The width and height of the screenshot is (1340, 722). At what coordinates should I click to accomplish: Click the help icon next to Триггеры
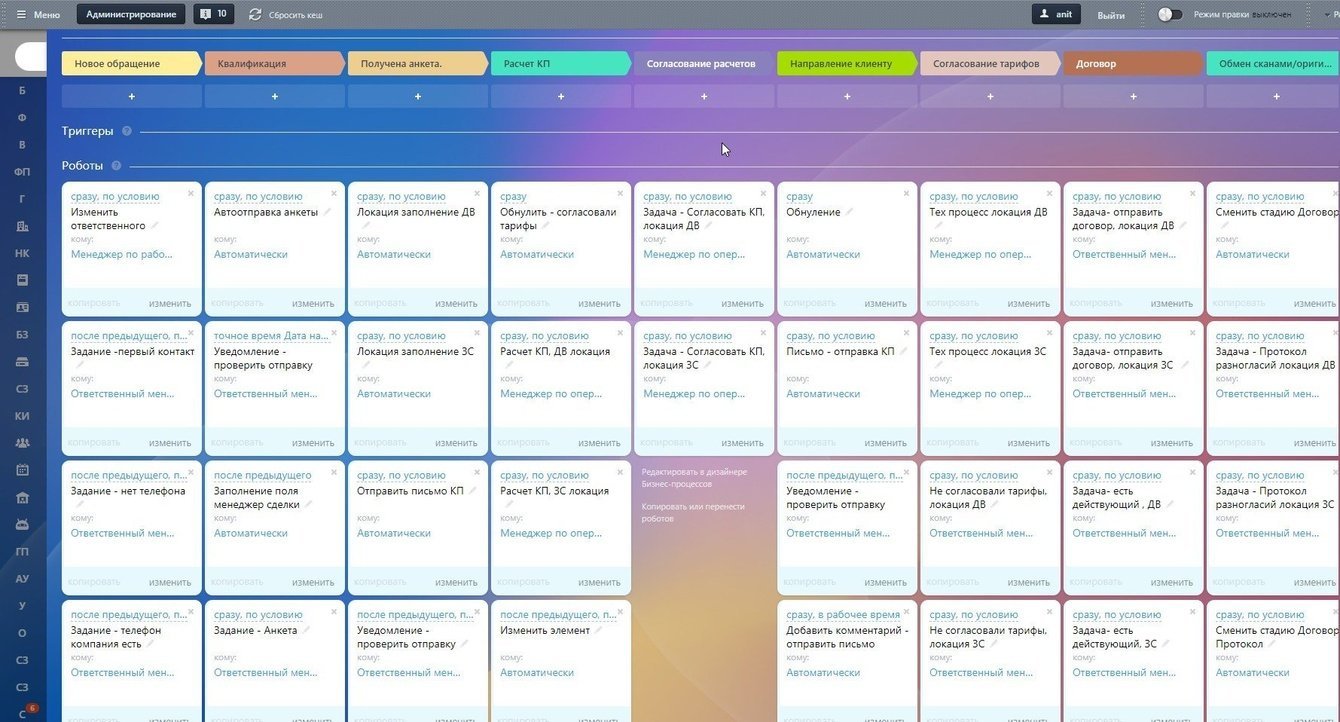[x=127, y=131]
